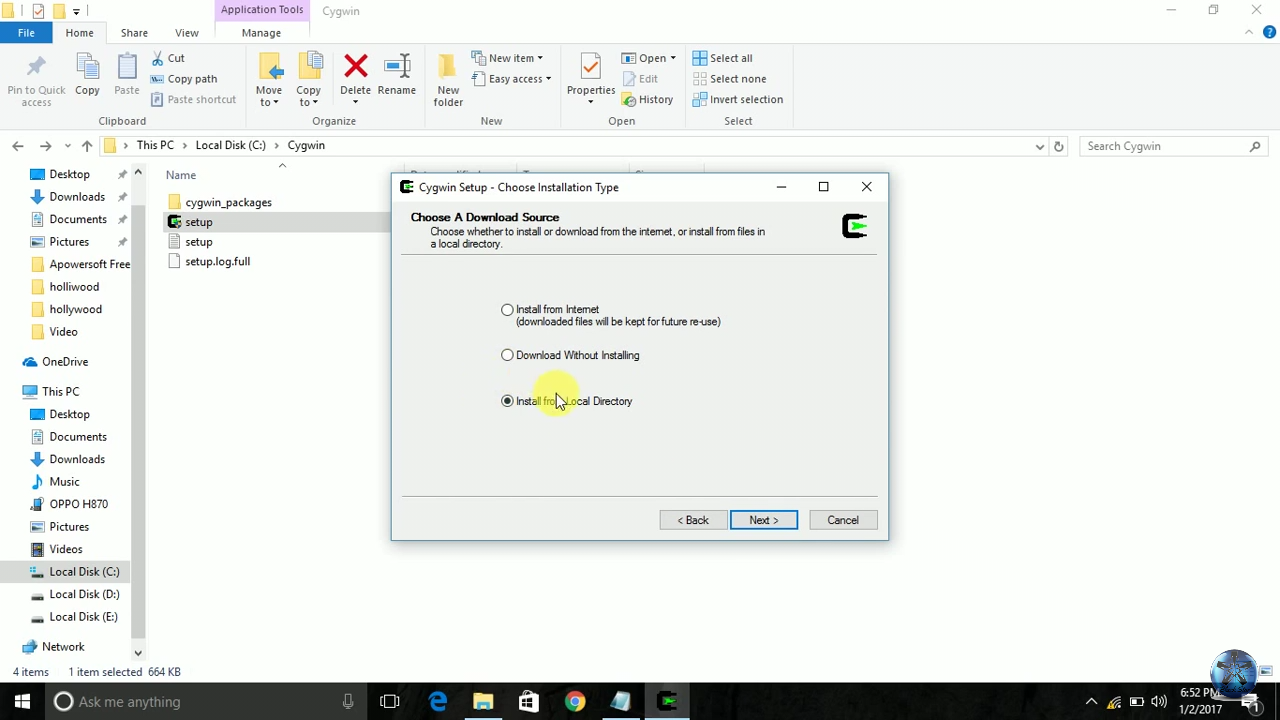Open the Properties icon in the ribbon
Viewport: 1280px width, 720px height.
(x=591, y=76)
